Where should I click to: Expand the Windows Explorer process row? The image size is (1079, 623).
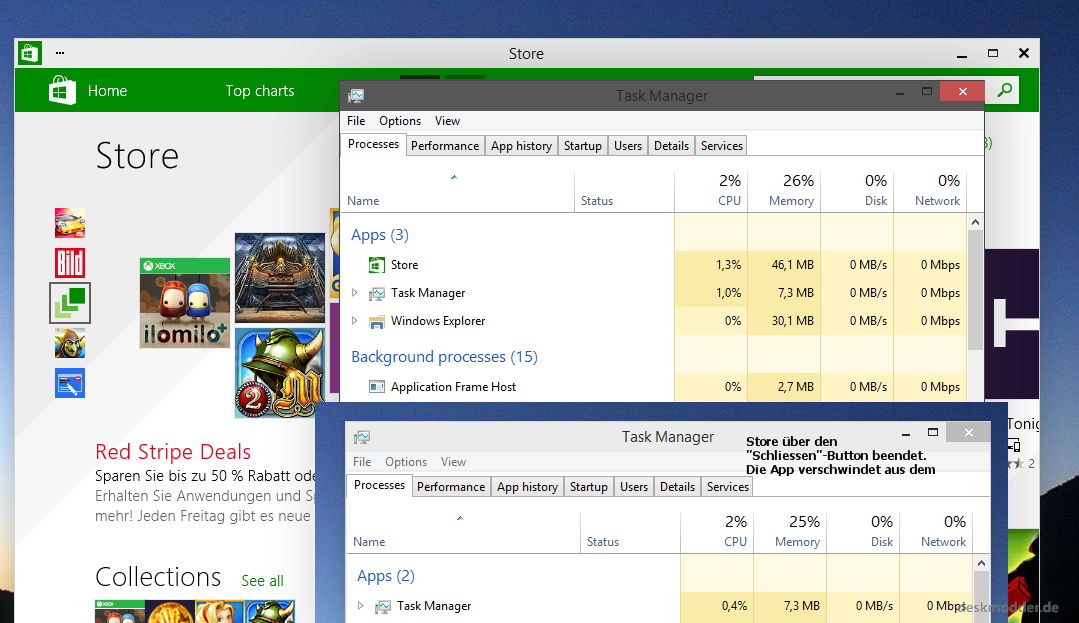click(x=354, y=321)
